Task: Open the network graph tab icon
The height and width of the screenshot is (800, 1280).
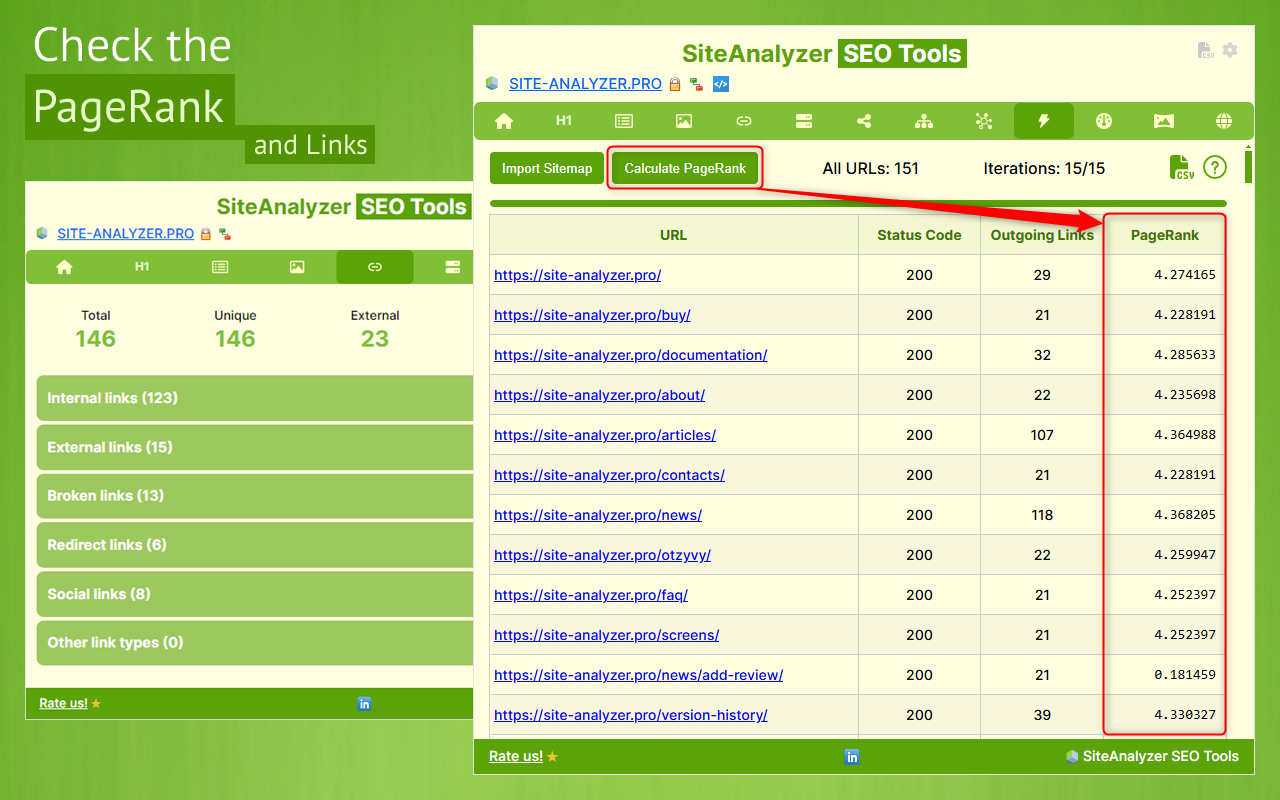Action: tap(984, 121)
